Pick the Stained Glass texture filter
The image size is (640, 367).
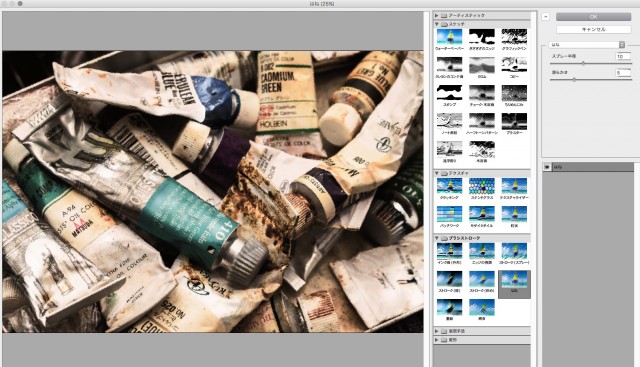[x=482, y=186]
